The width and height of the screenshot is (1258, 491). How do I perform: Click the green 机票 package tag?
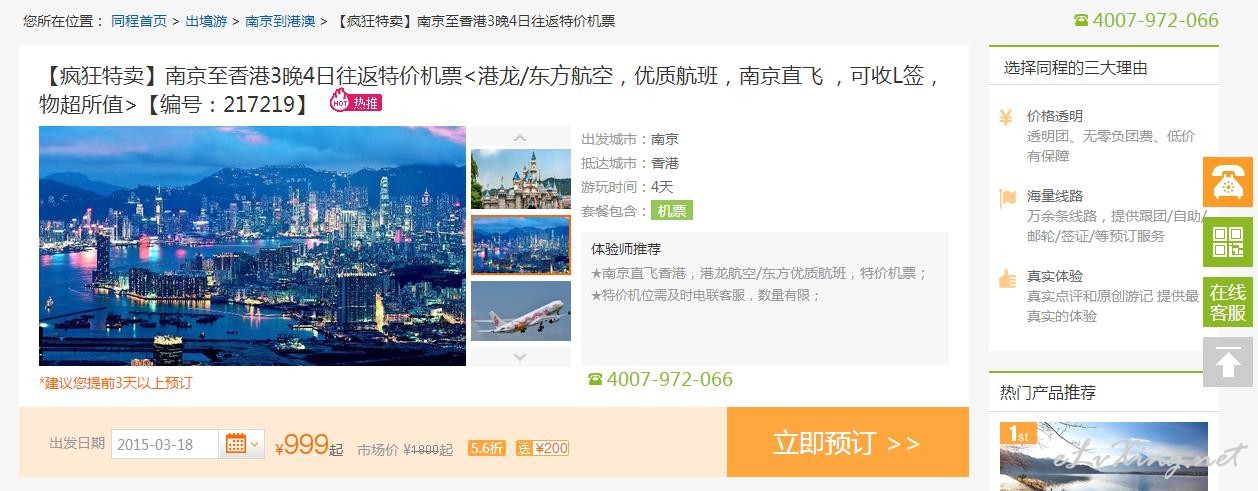[x=672, y=211]
